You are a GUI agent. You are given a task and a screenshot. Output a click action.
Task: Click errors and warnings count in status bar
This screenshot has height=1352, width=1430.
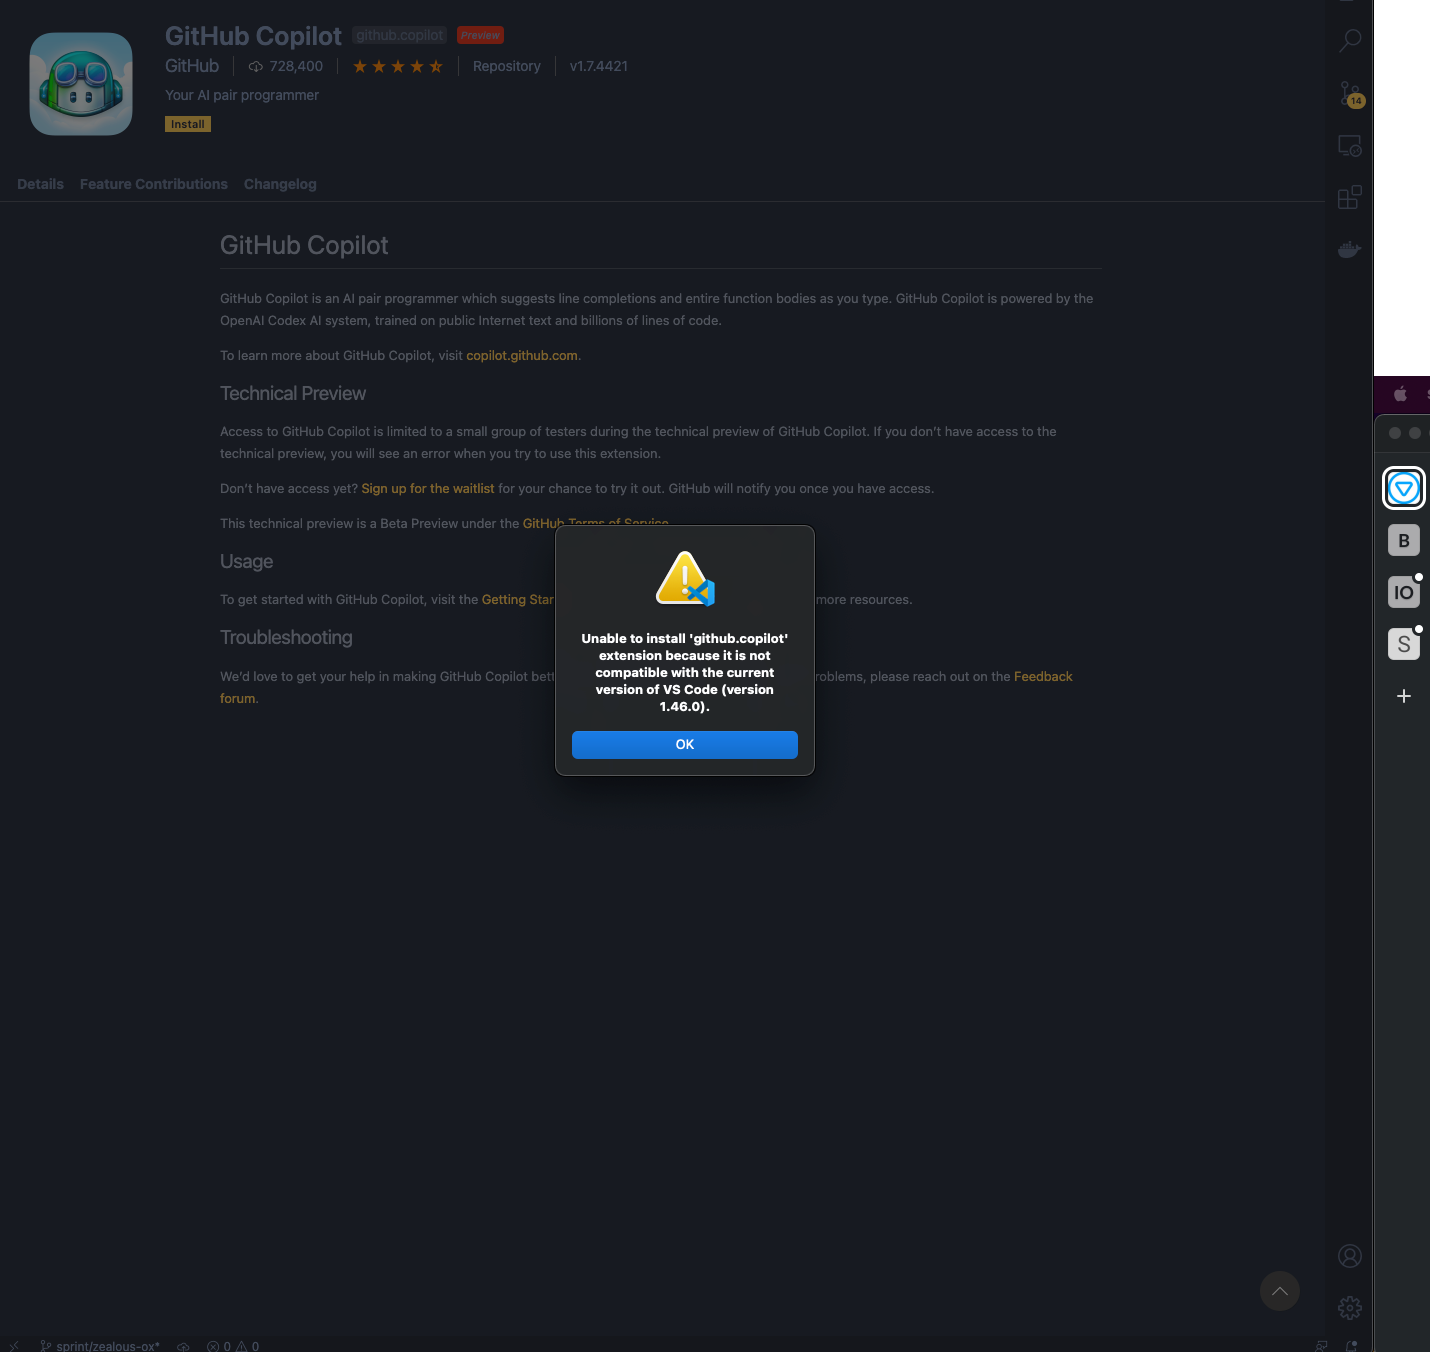[x=233, y=1345]
